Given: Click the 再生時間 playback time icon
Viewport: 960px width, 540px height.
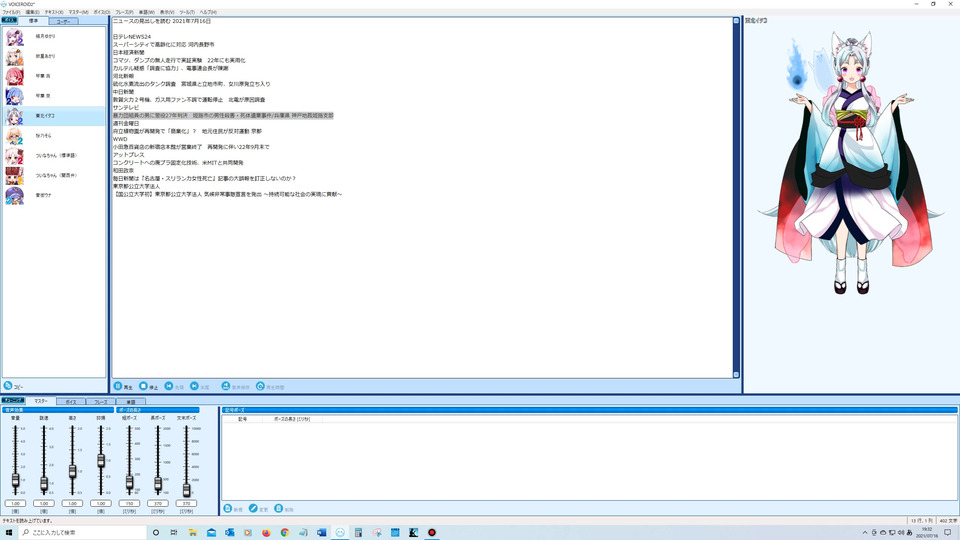Looking at the screenshot, I should pyautogui.click(x=260, y=386).
